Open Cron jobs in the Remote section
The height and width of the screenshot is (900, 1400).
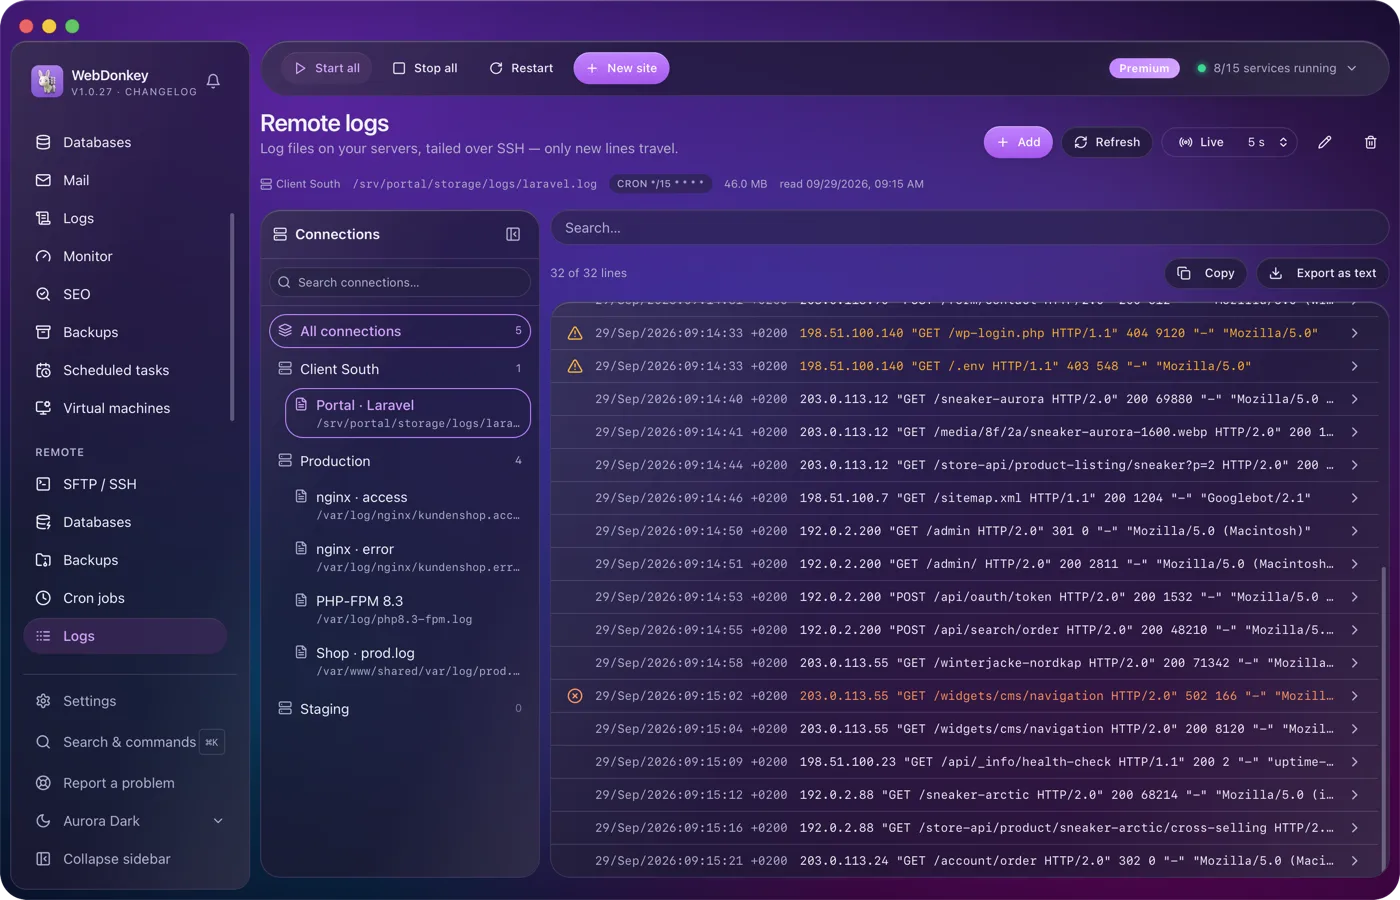tap(126, 598)
